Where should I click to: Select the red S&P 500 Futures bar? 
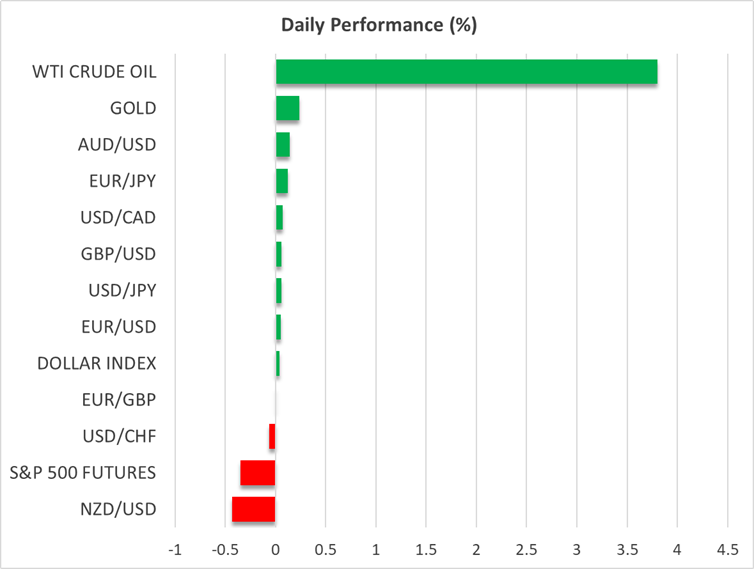pos(257,473)
